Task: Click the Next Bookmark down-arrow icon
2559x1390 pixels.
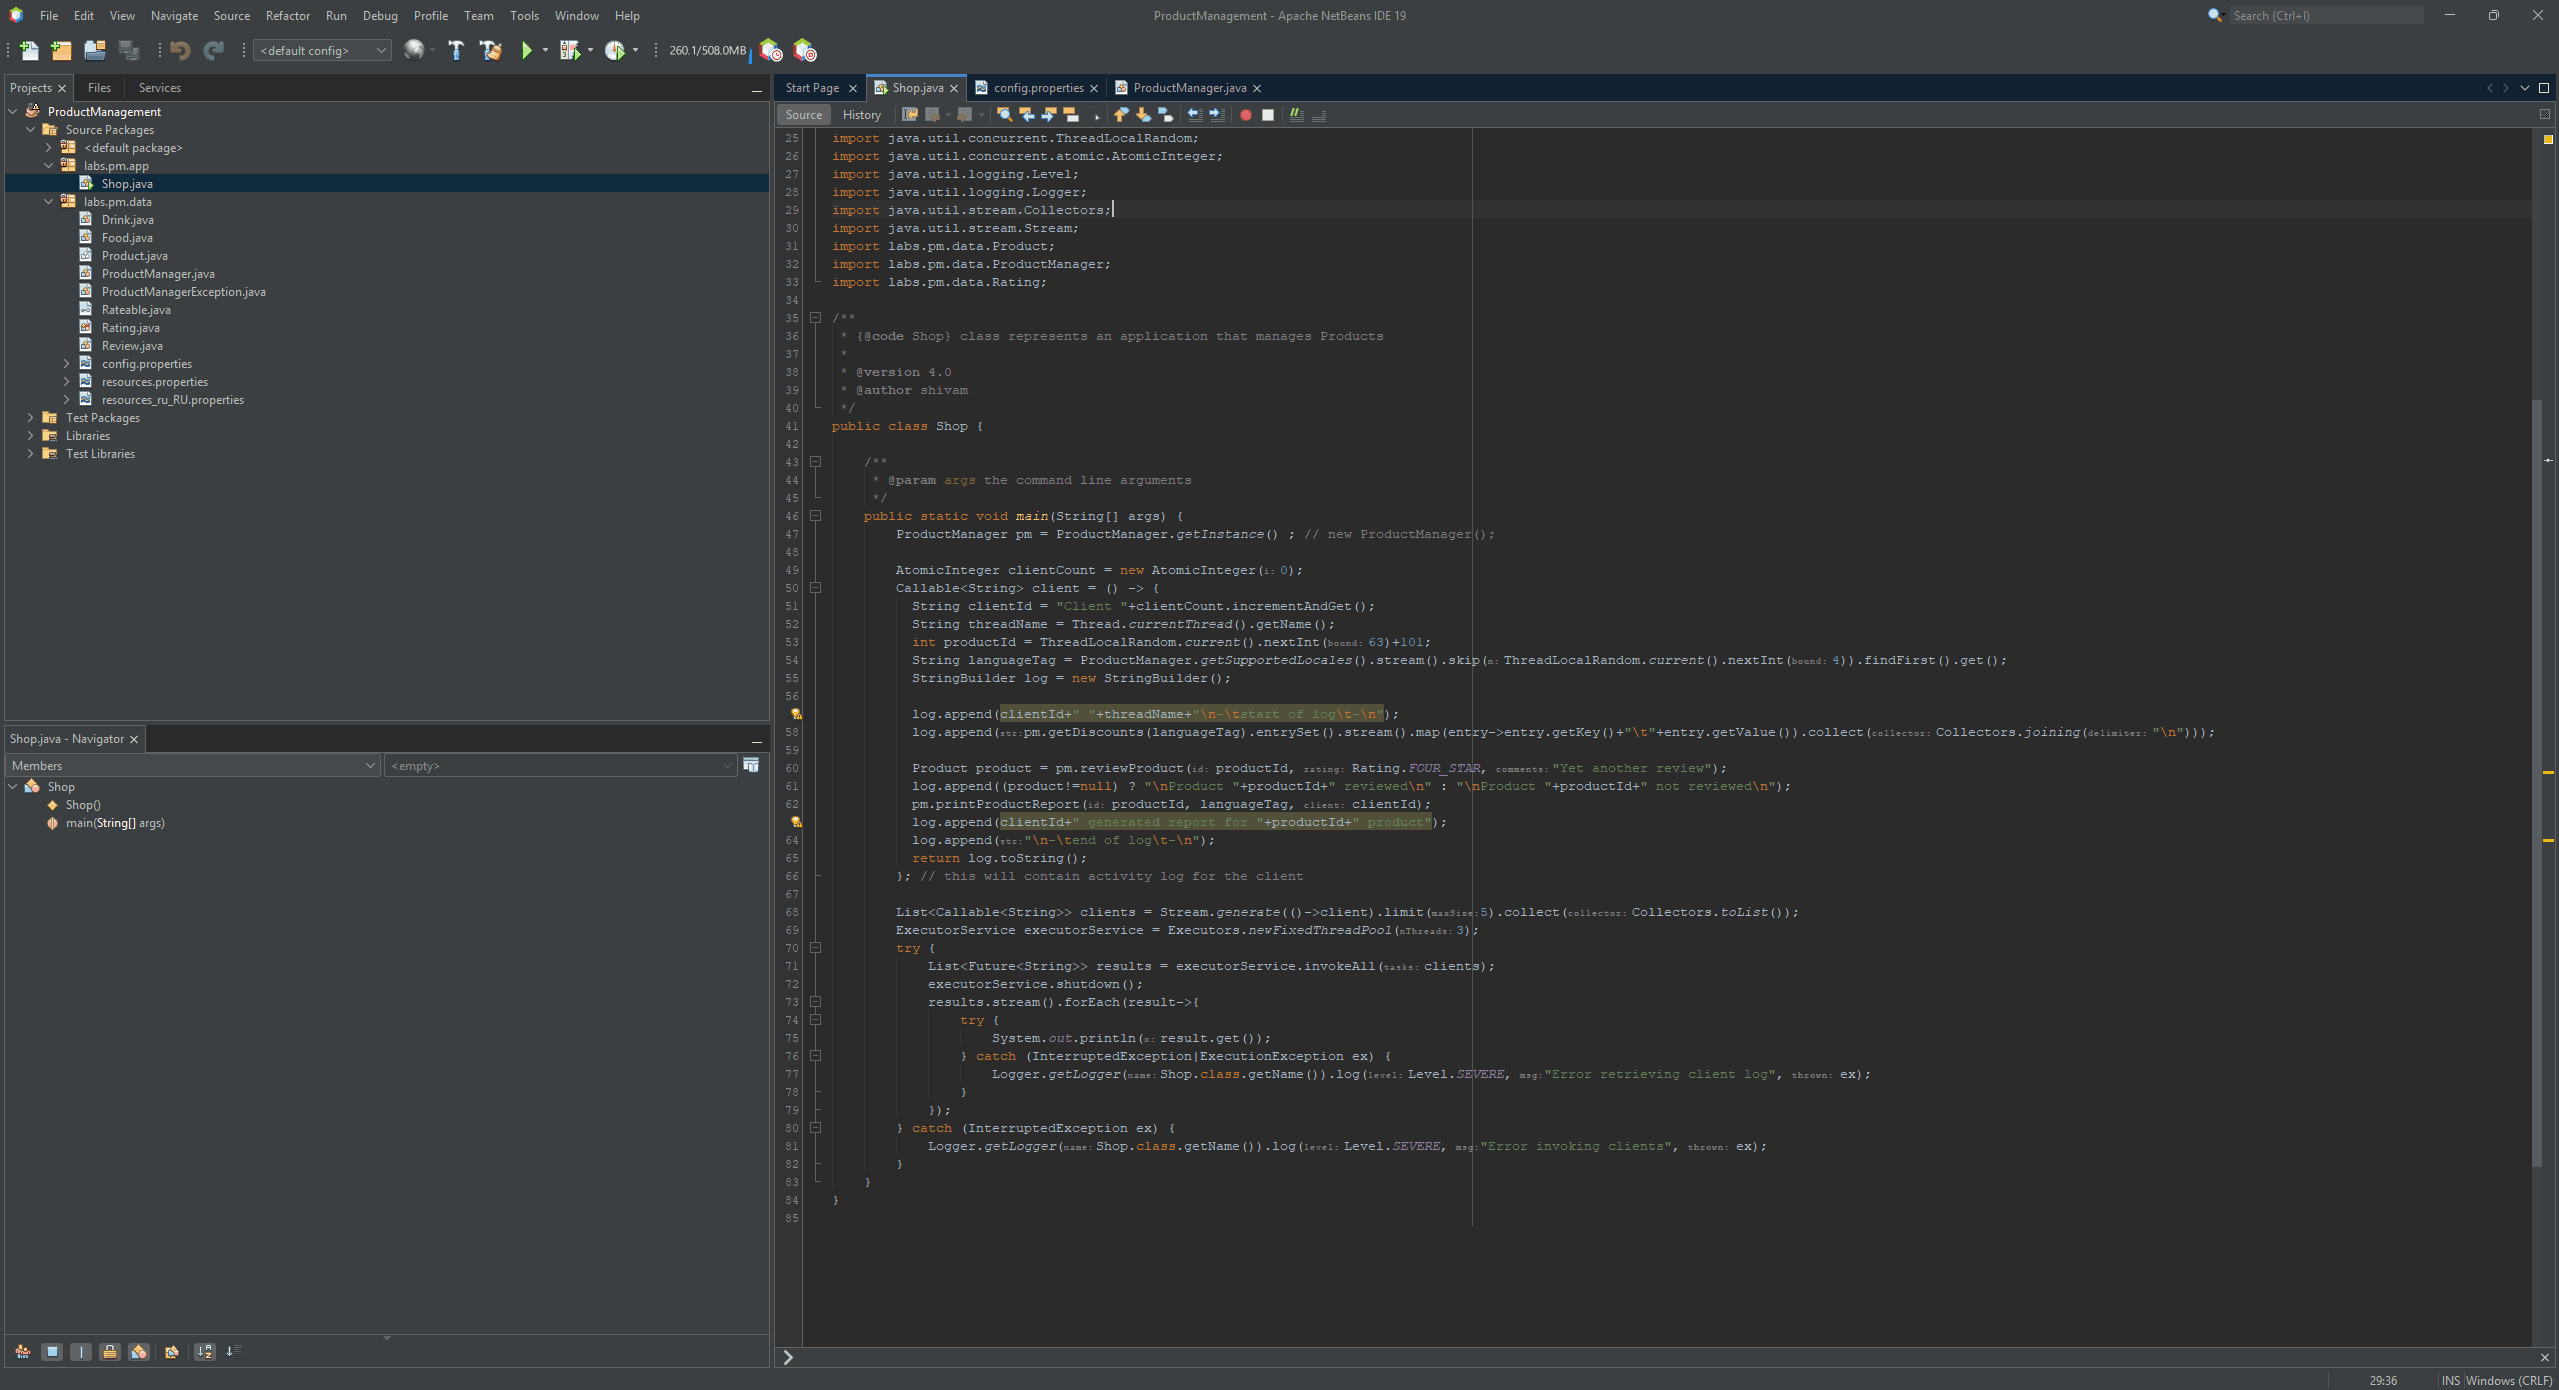Action: coord(1143,115)
